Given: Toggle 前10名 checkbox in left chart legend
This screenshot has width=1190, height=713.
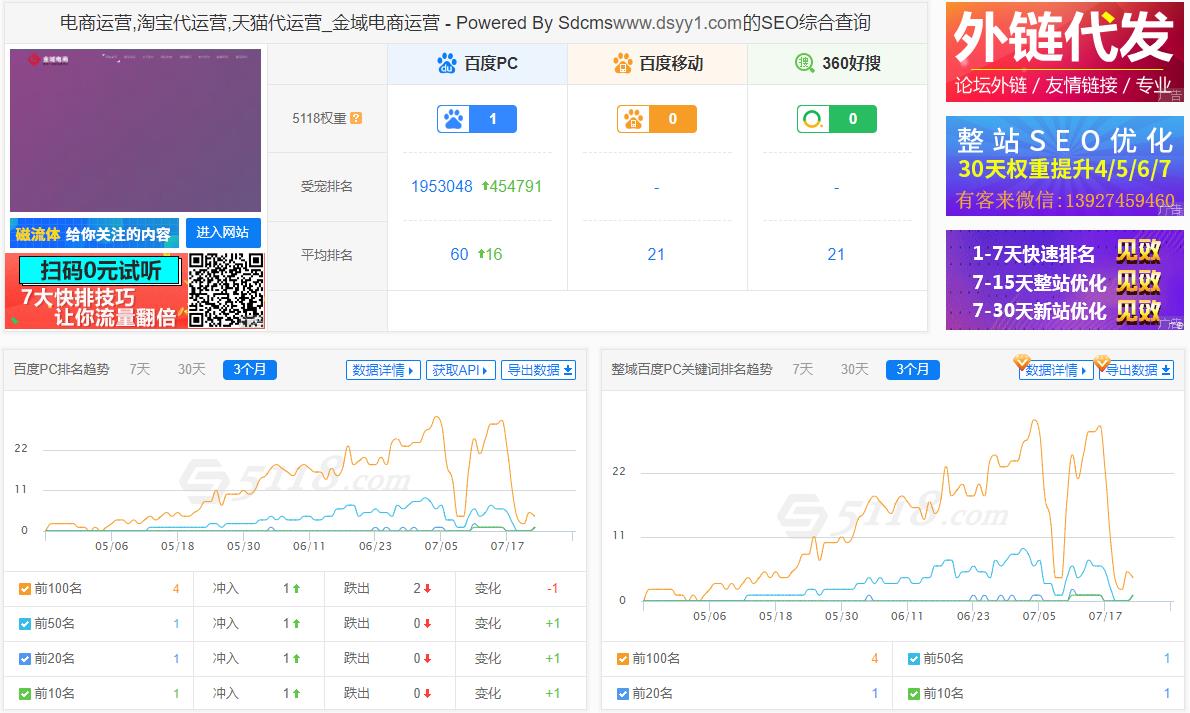Looking at the screenshot, I should click(25, 693).
